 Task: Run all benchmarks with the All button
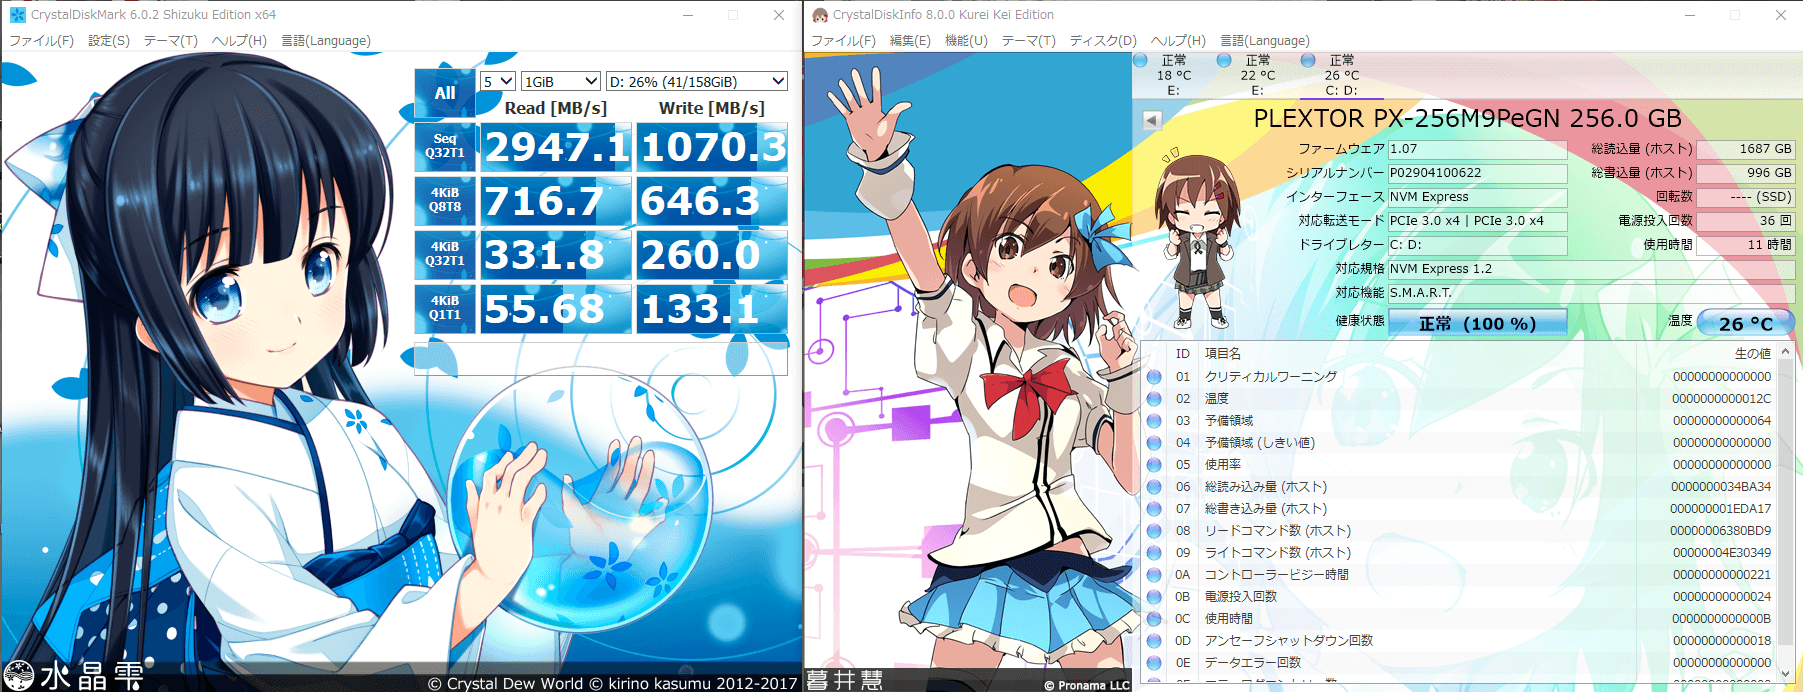pyautogui.click(x=445, y=93)
